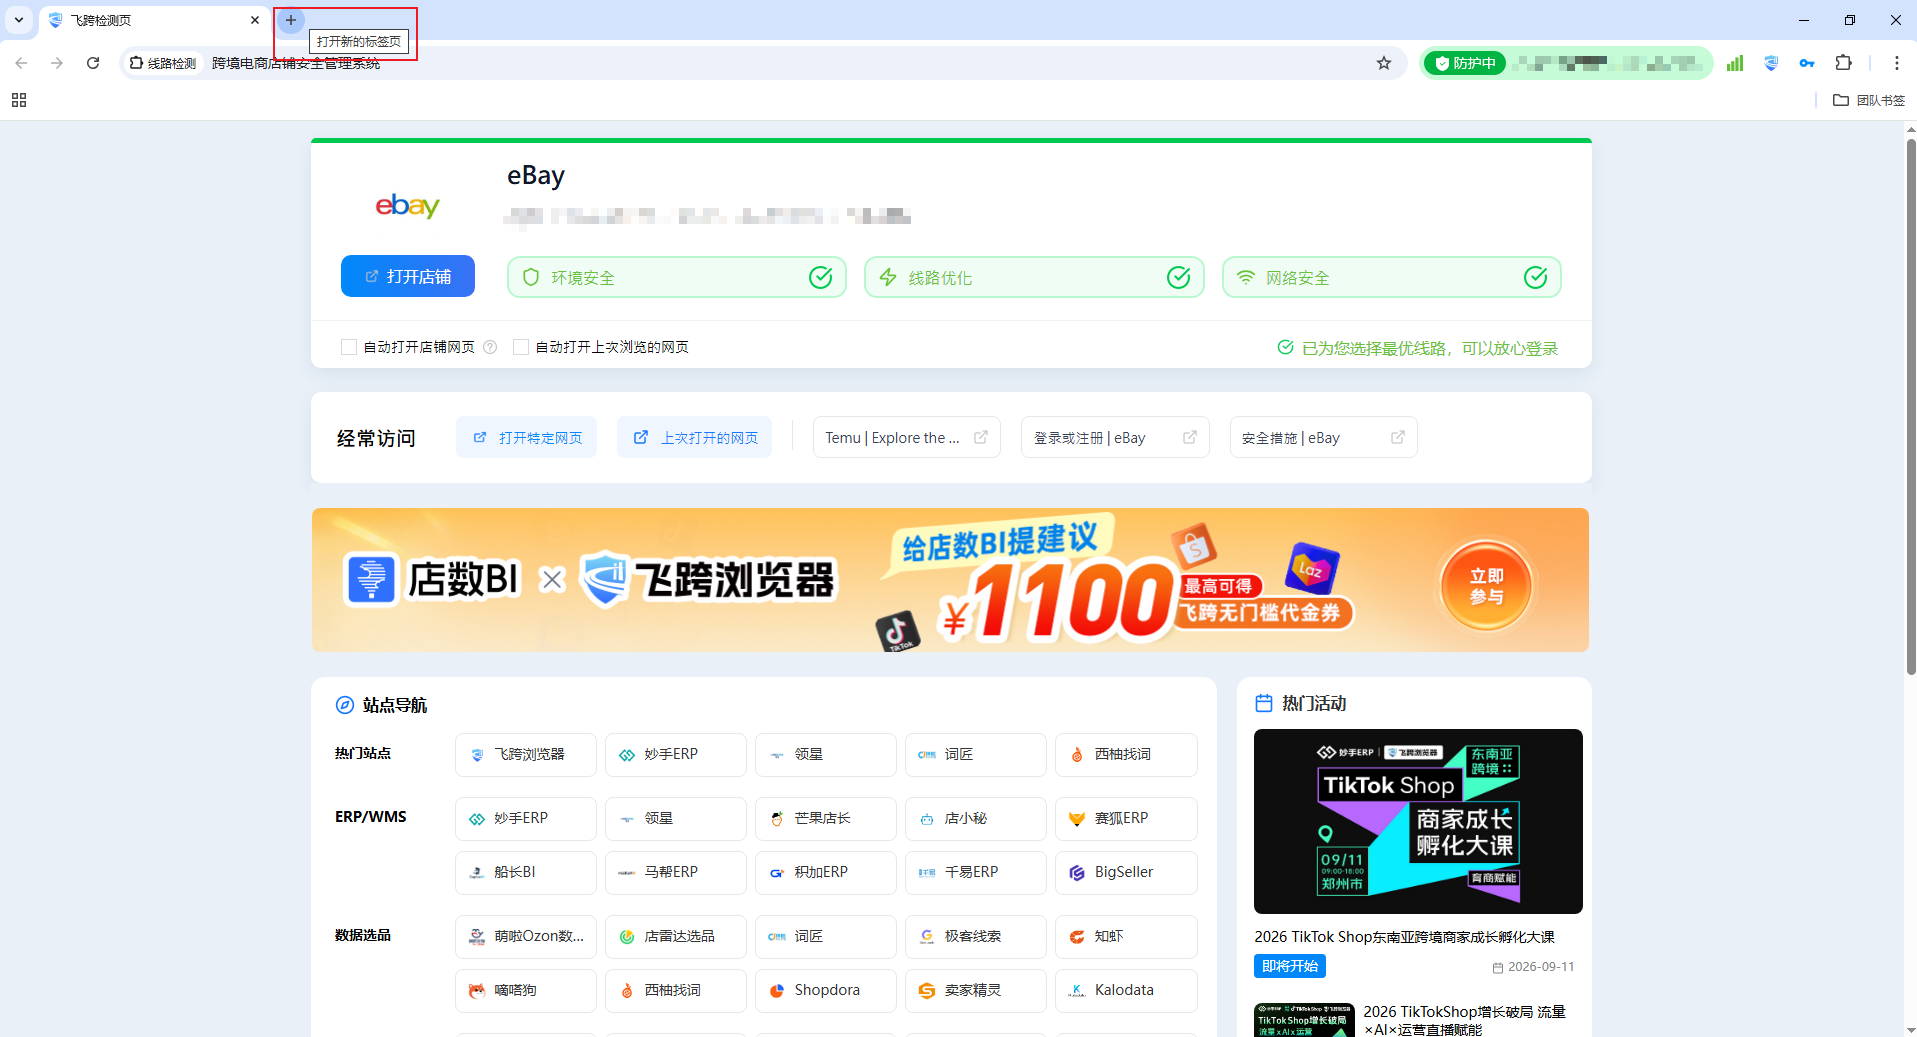Viewport: 1917px width, 1037px height.
Task: Open 词匠 in the 数据选品 section
Action: (826, 937)
